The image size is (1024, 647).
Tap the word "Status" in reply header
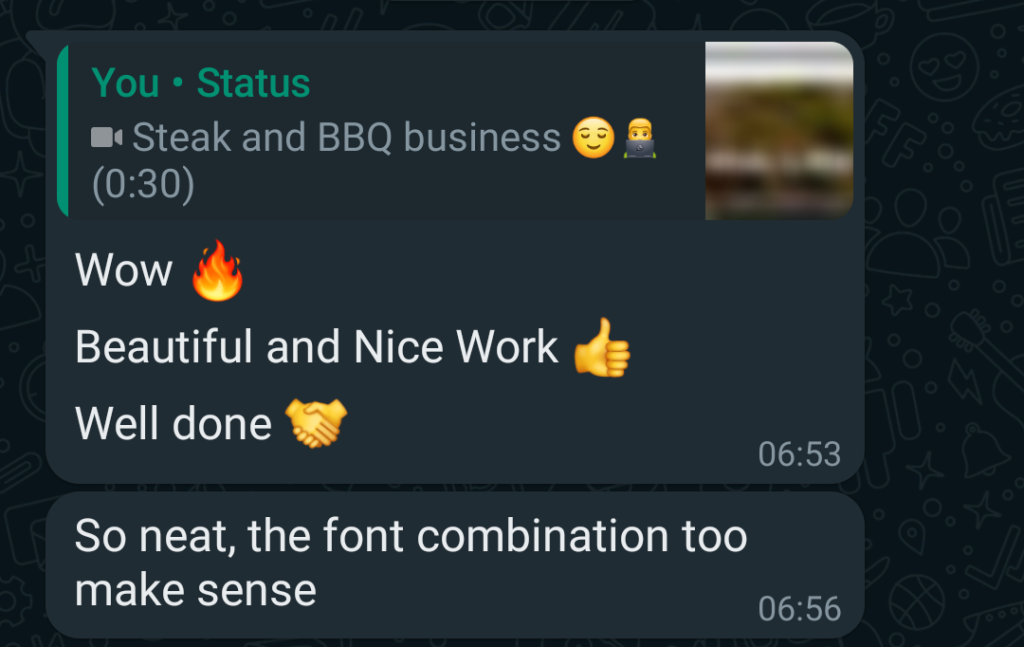click(253, 83)
